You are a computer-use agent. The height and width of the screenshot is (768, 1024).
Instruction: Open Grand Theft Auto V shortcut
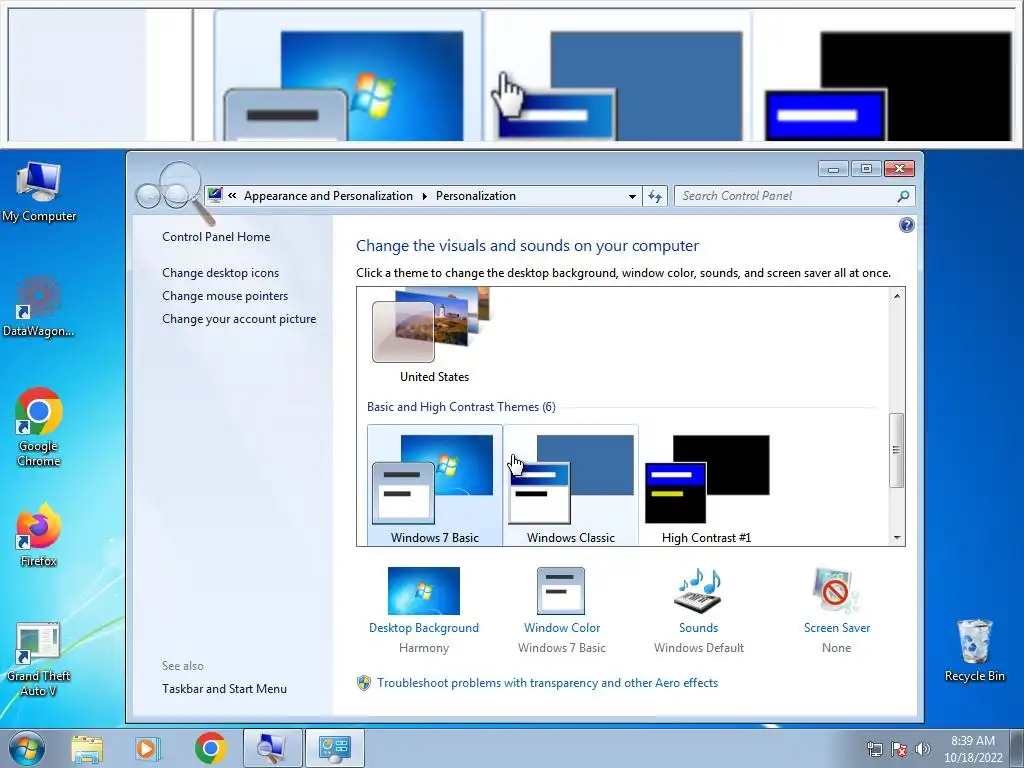[39, 658]
